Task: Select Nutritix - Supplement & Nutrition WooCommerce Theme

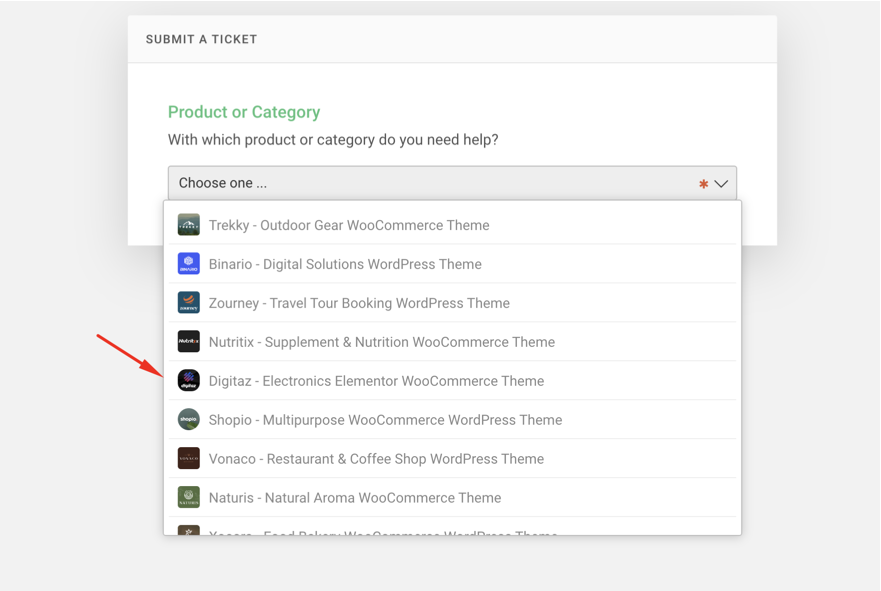Action: click(x=452, y=342)
